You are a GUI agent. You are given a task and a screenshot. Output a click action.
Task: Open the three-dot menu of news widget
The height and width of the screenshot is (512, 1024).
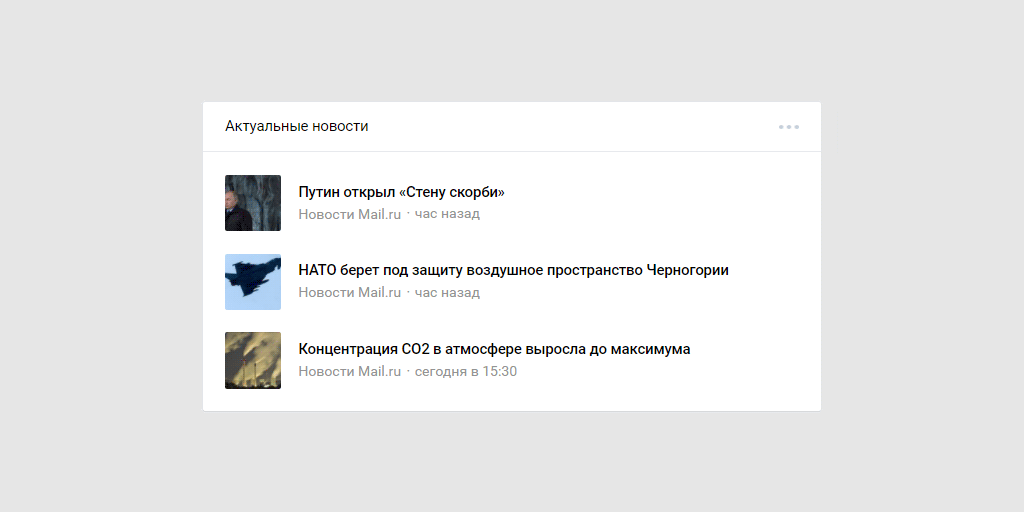pyautogui.click(x=789, y=127)
